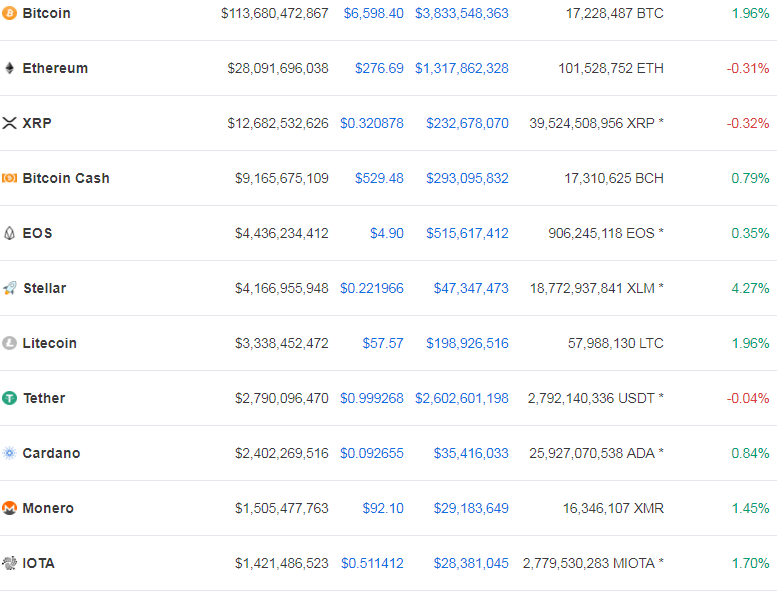Select EOS market cap $4,436,234,412
This screenshot has width=777, height=593.
click(281, 233)
